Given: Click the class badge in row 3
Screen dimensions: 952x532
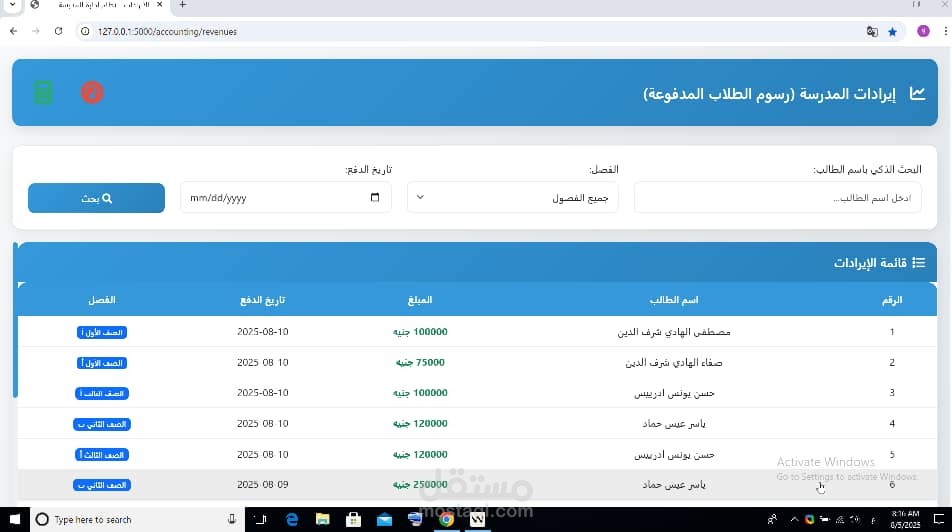Looking at the screenshot, I should pyautogui.click(x=102, y=394).
